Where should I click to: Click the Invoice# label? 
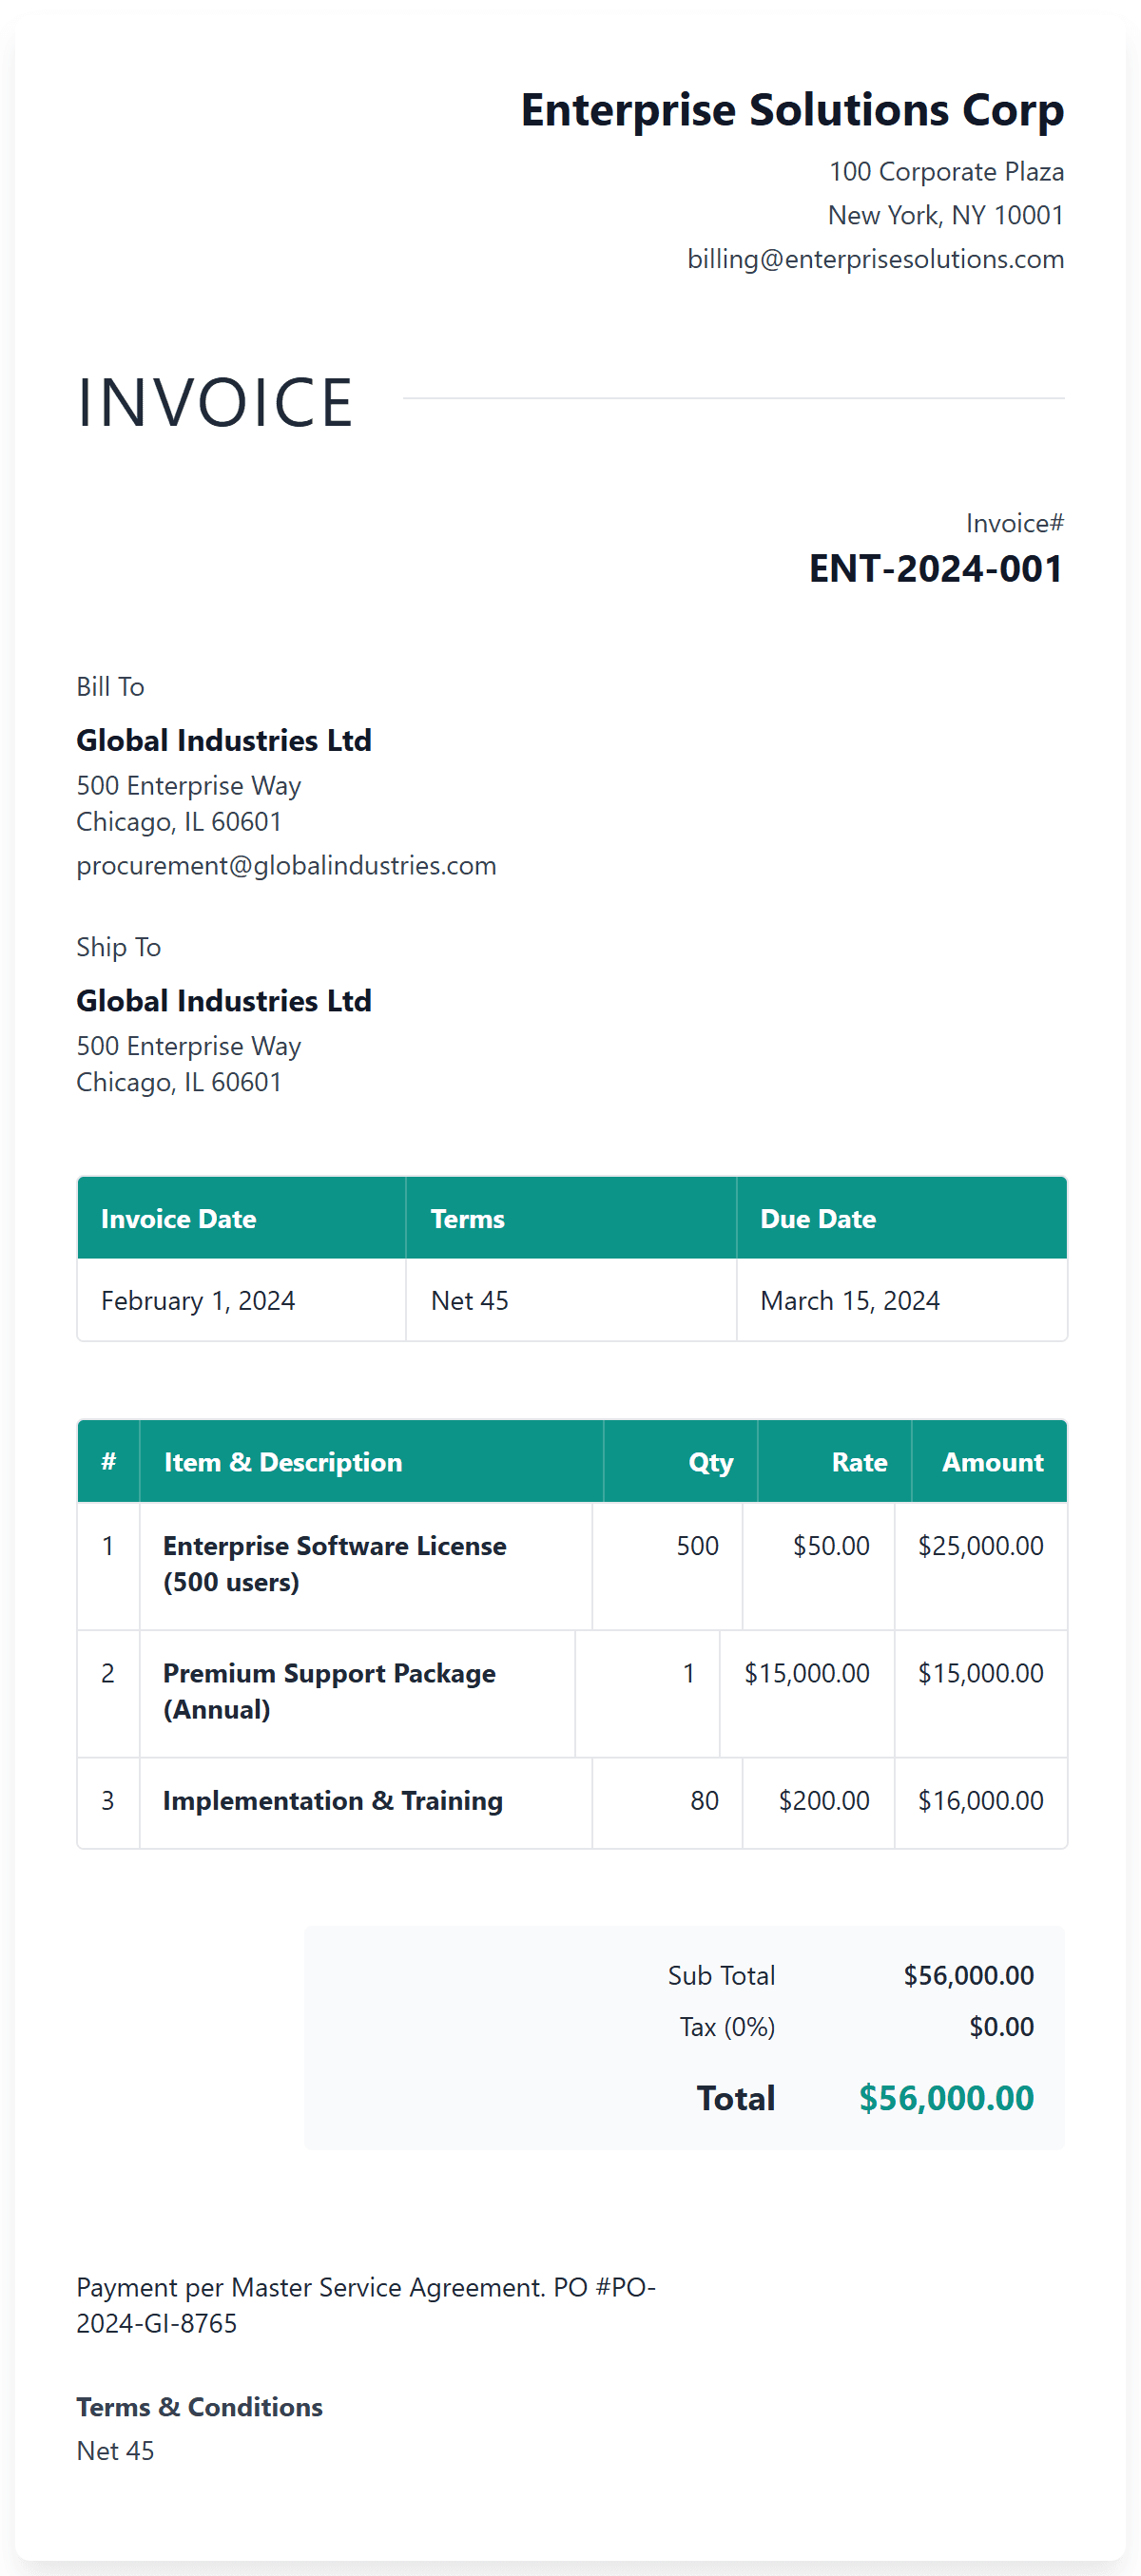[x=1014, y=523]
